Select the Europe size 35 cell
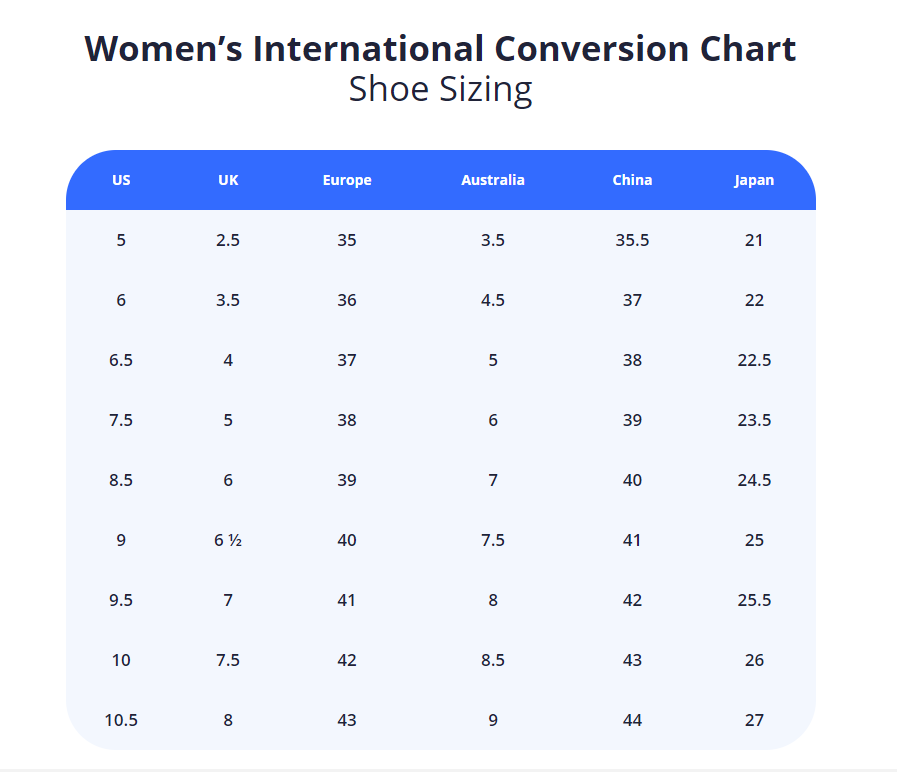The height and width of the screenshot is (772, 897). 347,240
